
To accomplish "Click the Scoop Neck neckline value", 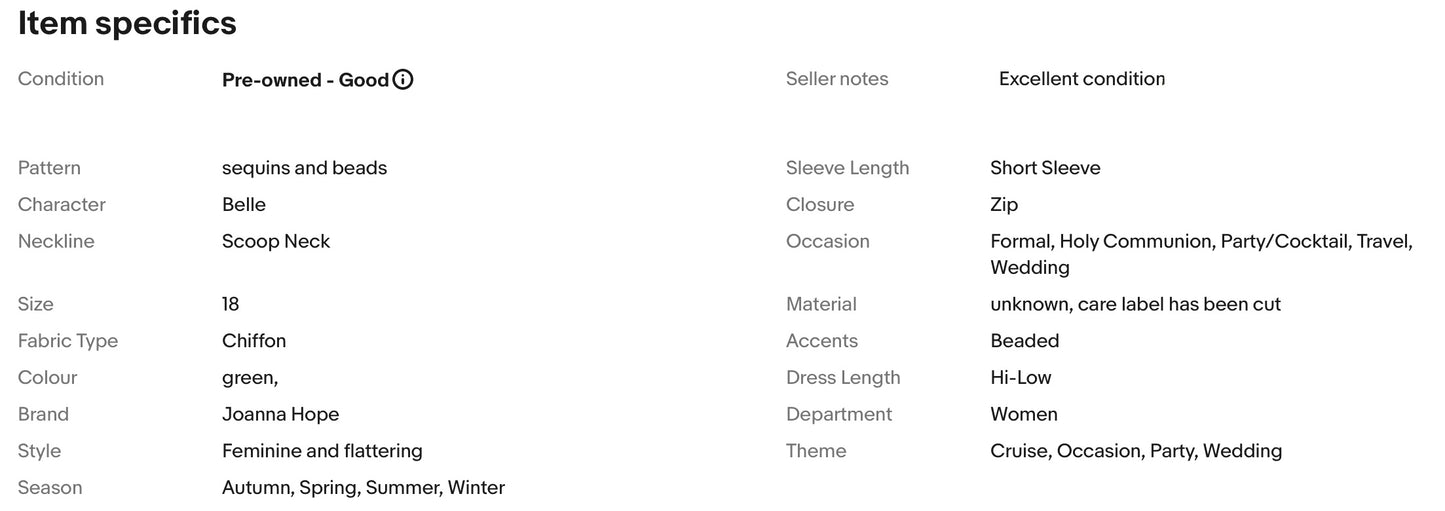I will click(x=276, y=241).
